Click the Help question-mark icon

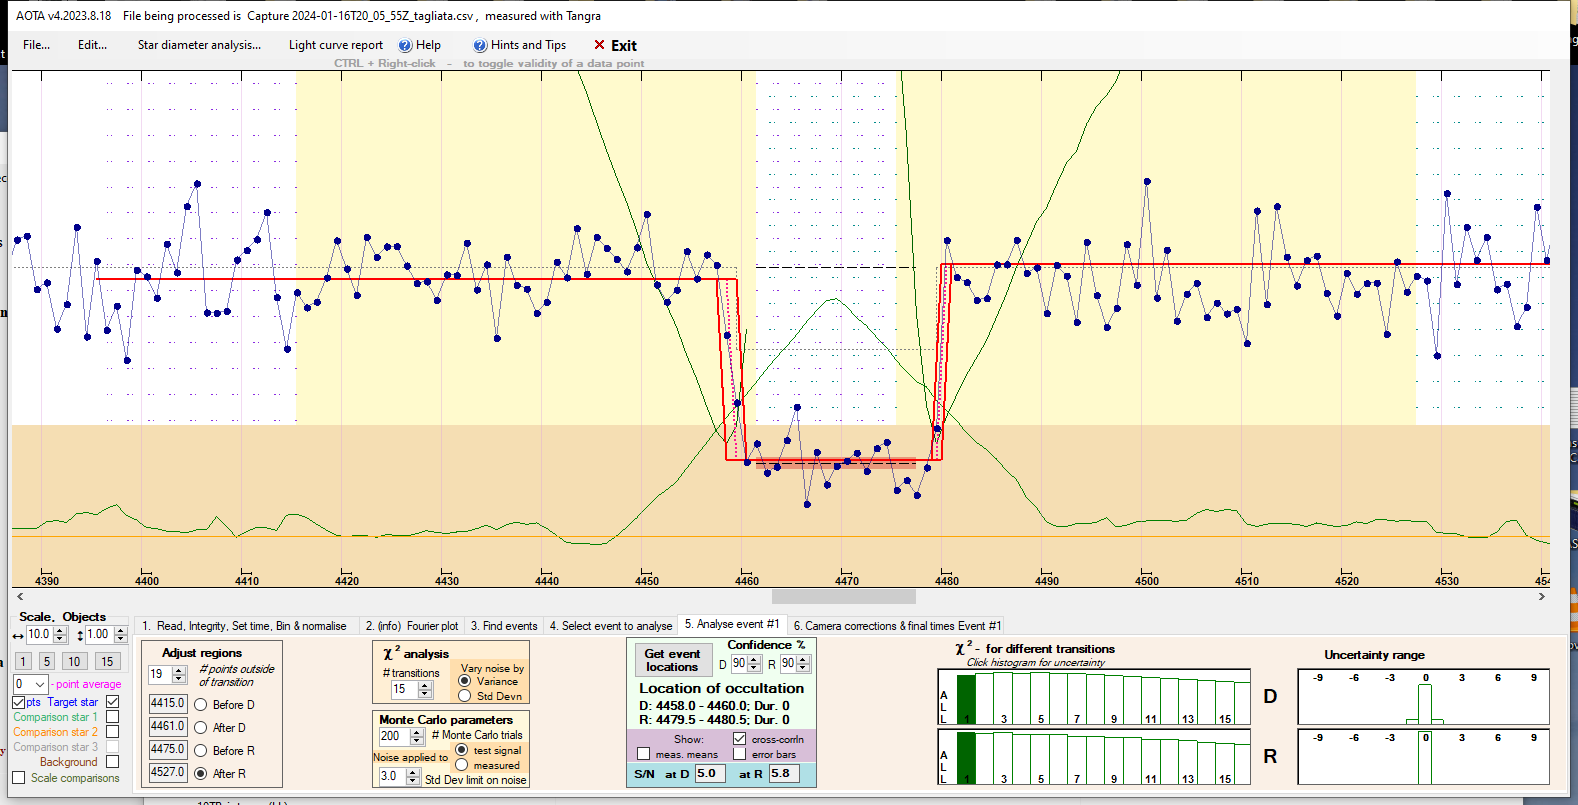tap(405, 45)
